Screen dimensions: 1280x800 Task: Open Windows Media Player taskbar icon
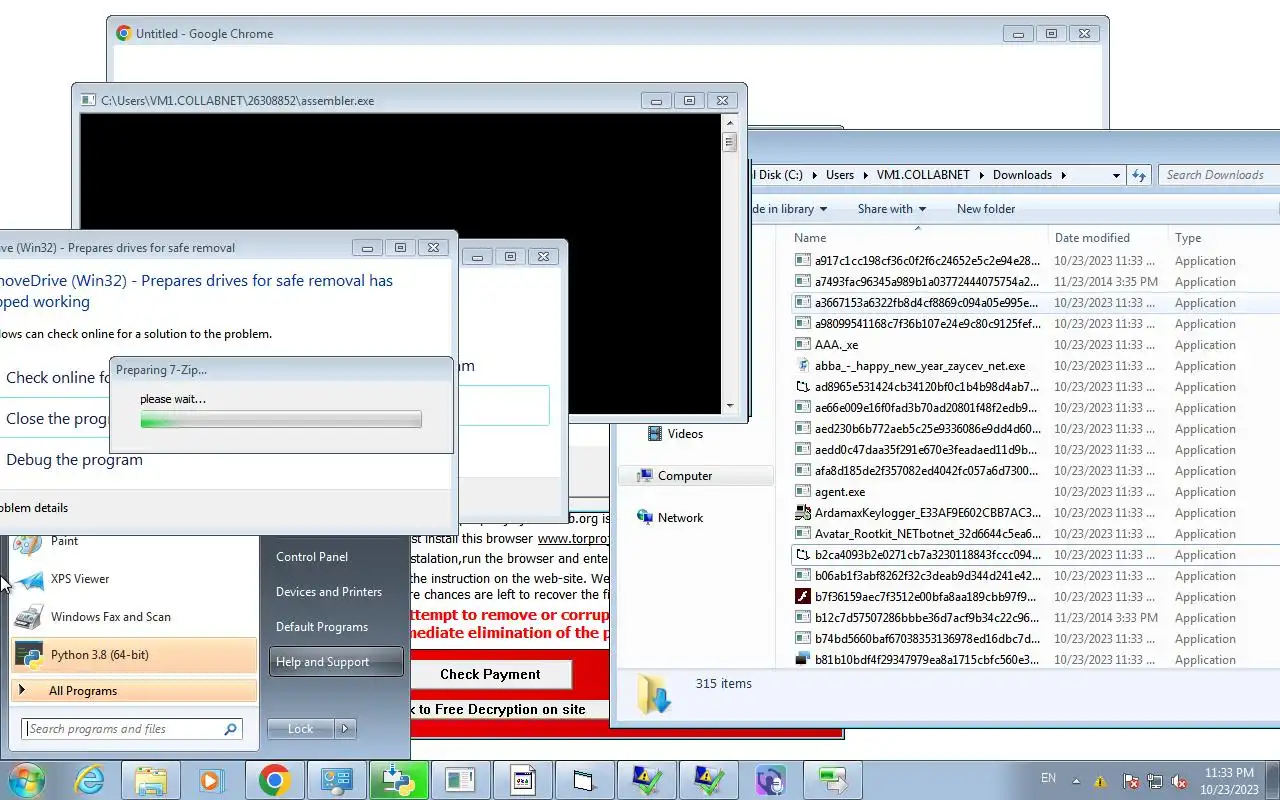click(x=212, y=779)
